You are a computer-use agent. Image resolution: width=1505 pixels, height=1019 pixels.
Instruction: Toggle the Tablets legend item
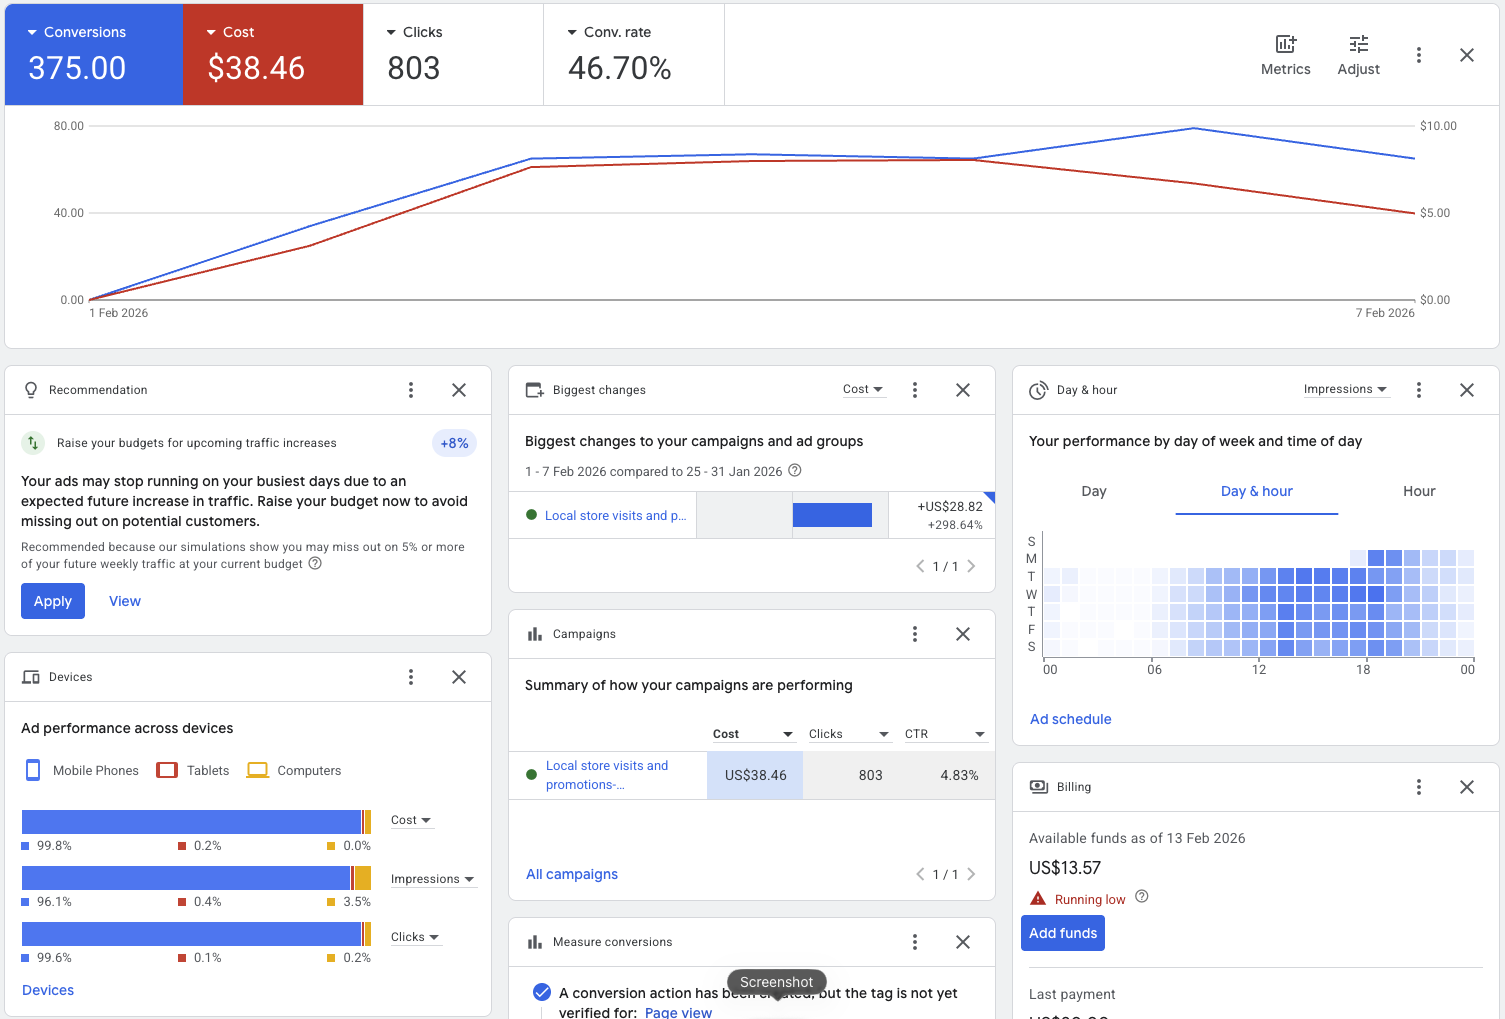point(193,770)
